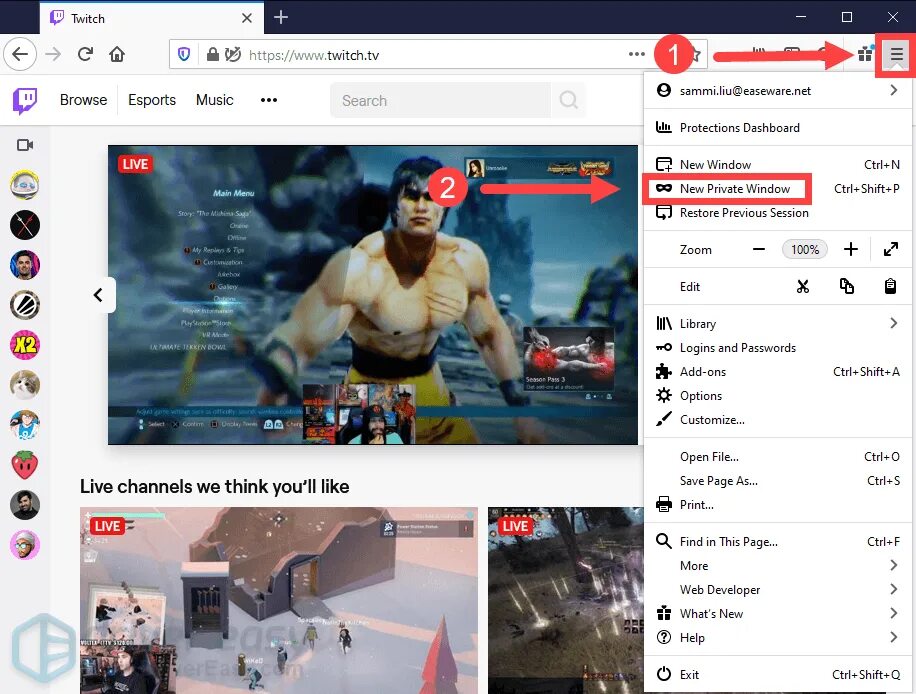Click the twitch.tv address bar URL

click(x=314, y=55)
